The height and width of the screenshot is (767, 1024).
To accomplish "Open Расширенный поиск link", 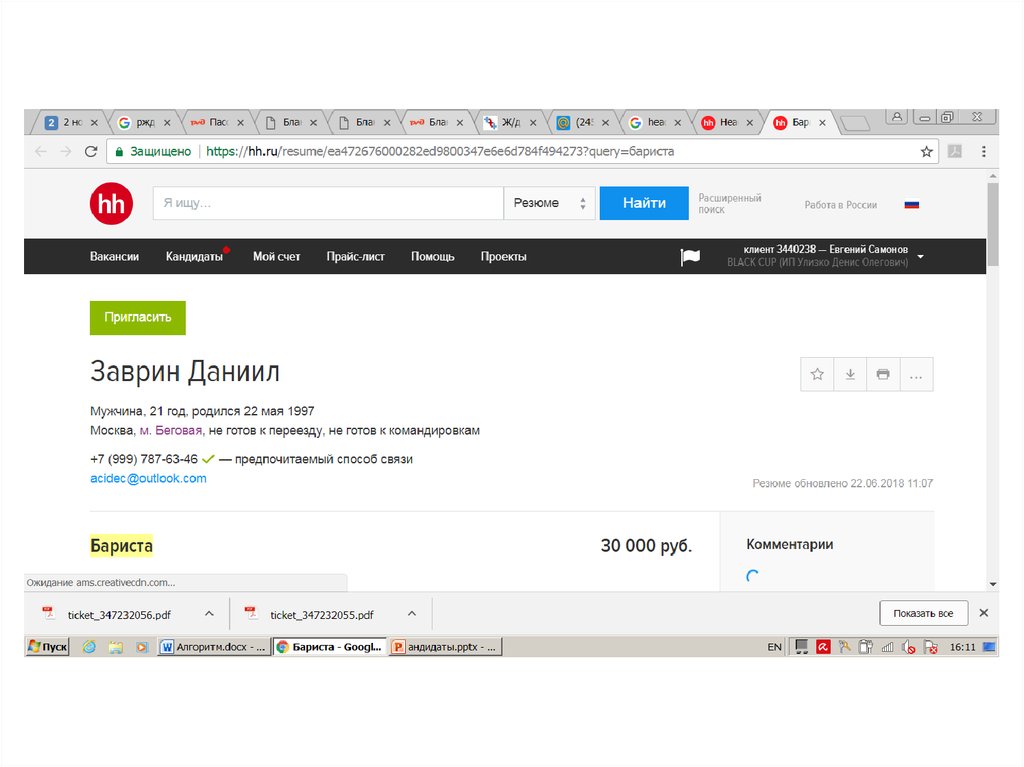I will [x=729, y=203].
